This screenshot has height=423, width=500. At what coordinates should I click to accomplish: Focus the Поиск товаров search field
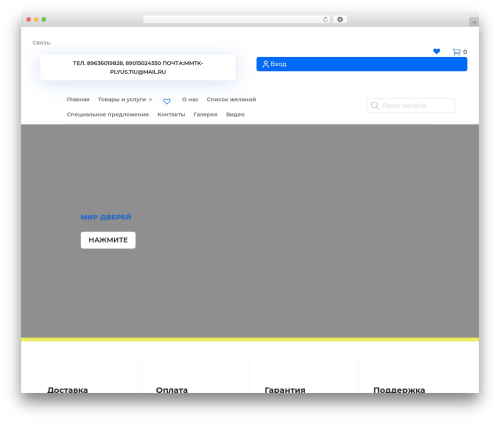(410, 105)
